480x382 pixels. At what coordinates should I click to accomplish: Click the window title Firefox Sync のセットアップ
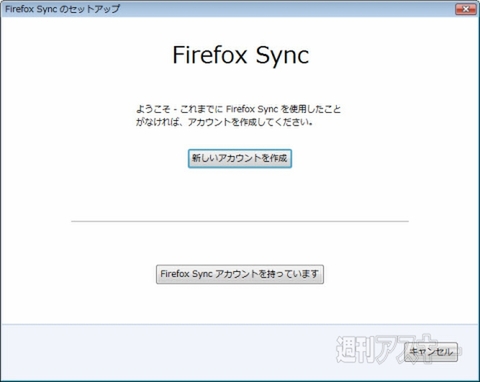pyautogui.click(x=63, y=9)
